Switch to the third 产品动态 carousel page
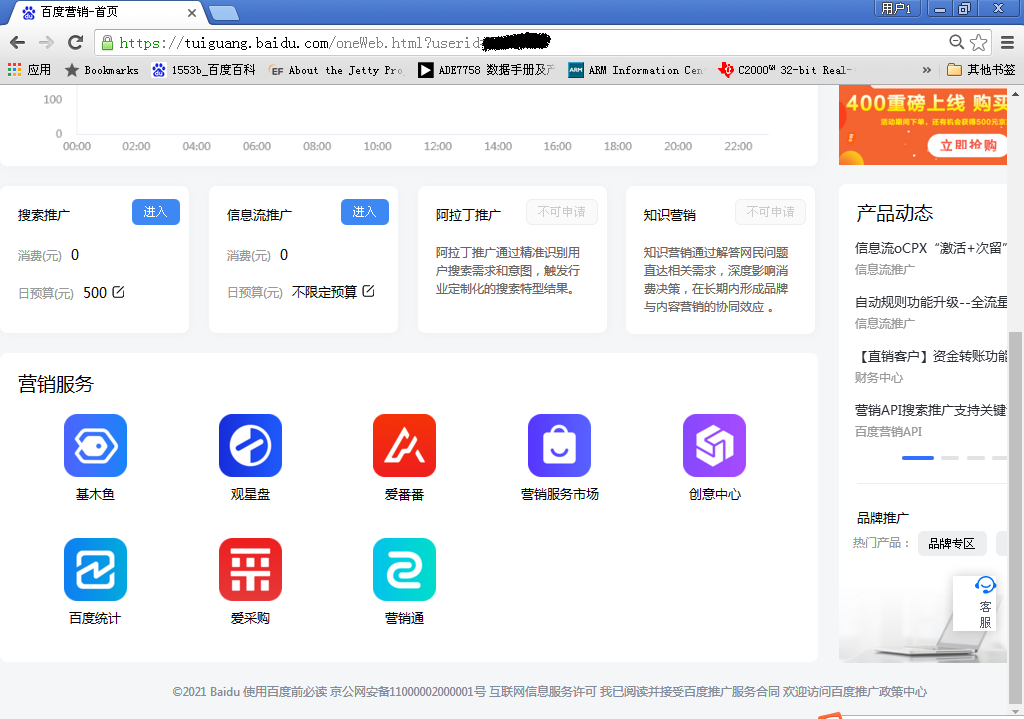1024x719 pixels. point(976,458)
